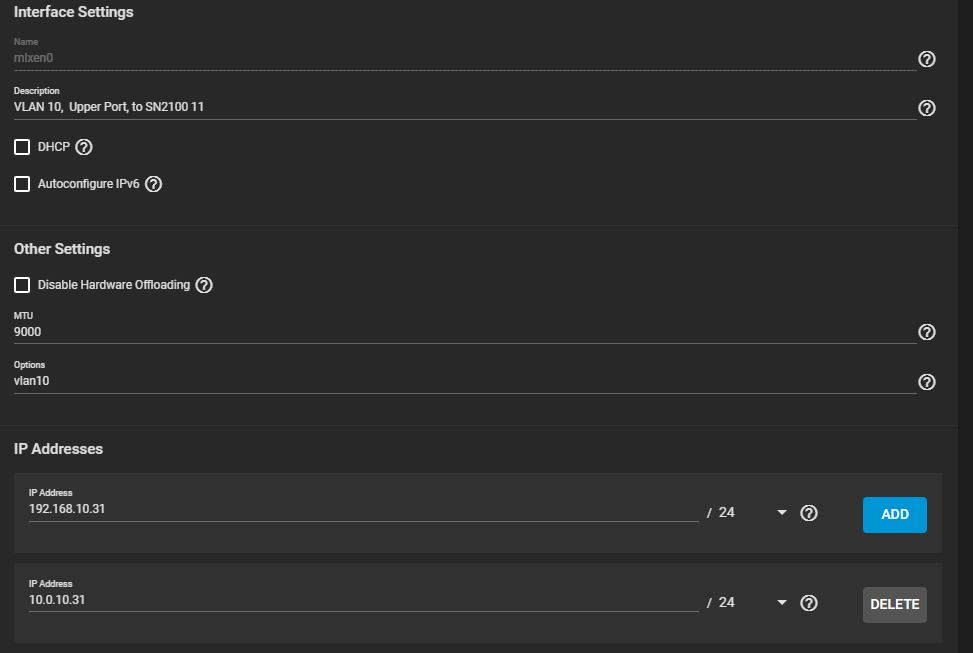Expand netmask dropdown for 192.168.10.31
Viewport: 973px width, 653px height.
pos(782,513)
